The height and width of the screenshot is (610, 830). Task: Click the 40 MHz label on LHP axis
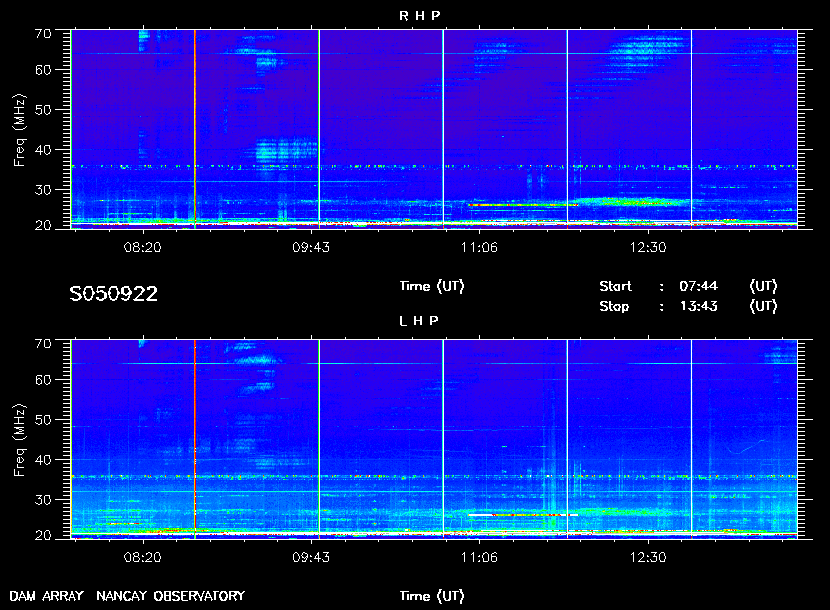[43, 460]
